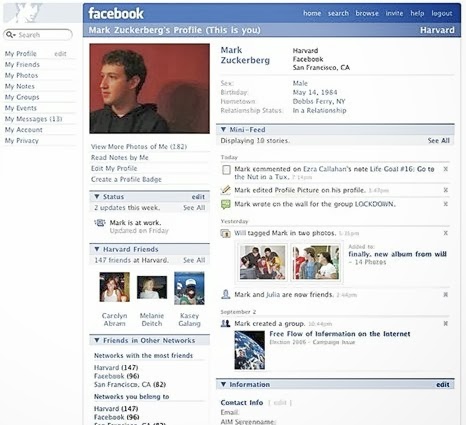Viewport: 466px width, 425px height.
Task: Open Mark Zuckerberg's profile picture
Action: tap(149, 88)
